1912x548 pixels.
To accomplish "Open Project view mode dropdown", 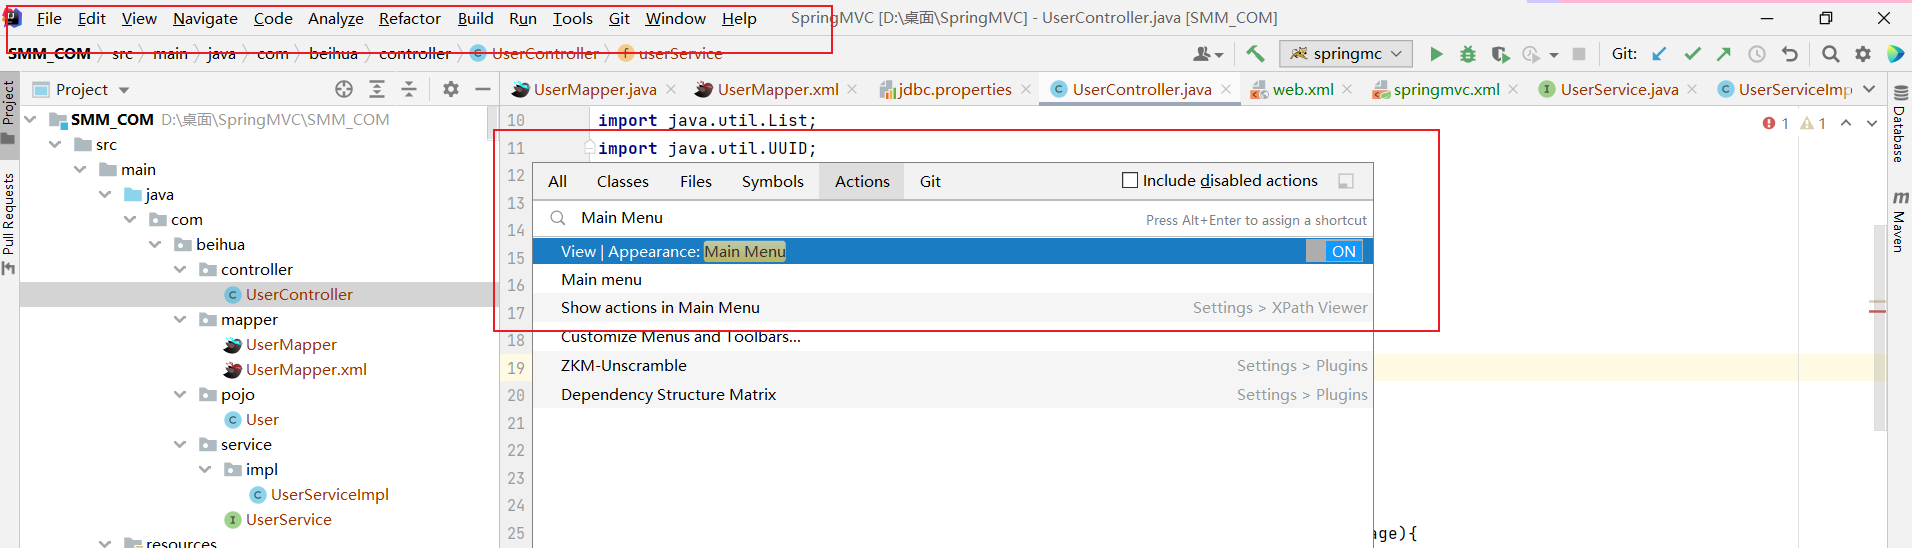I will (x=124, y=90).
